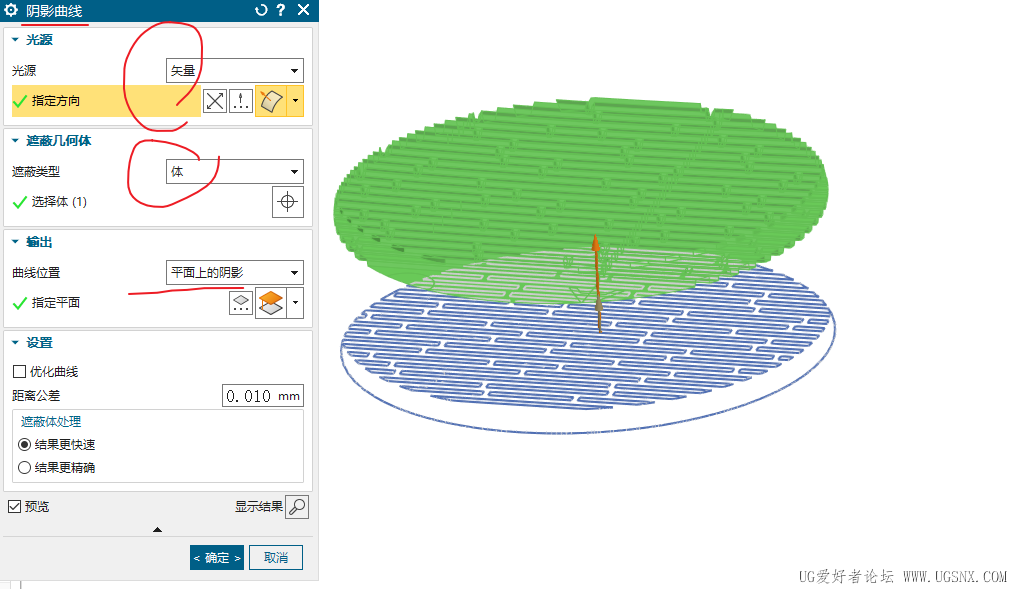
Task: Open the vector dialog icon
Action: (x=241, y=101)
